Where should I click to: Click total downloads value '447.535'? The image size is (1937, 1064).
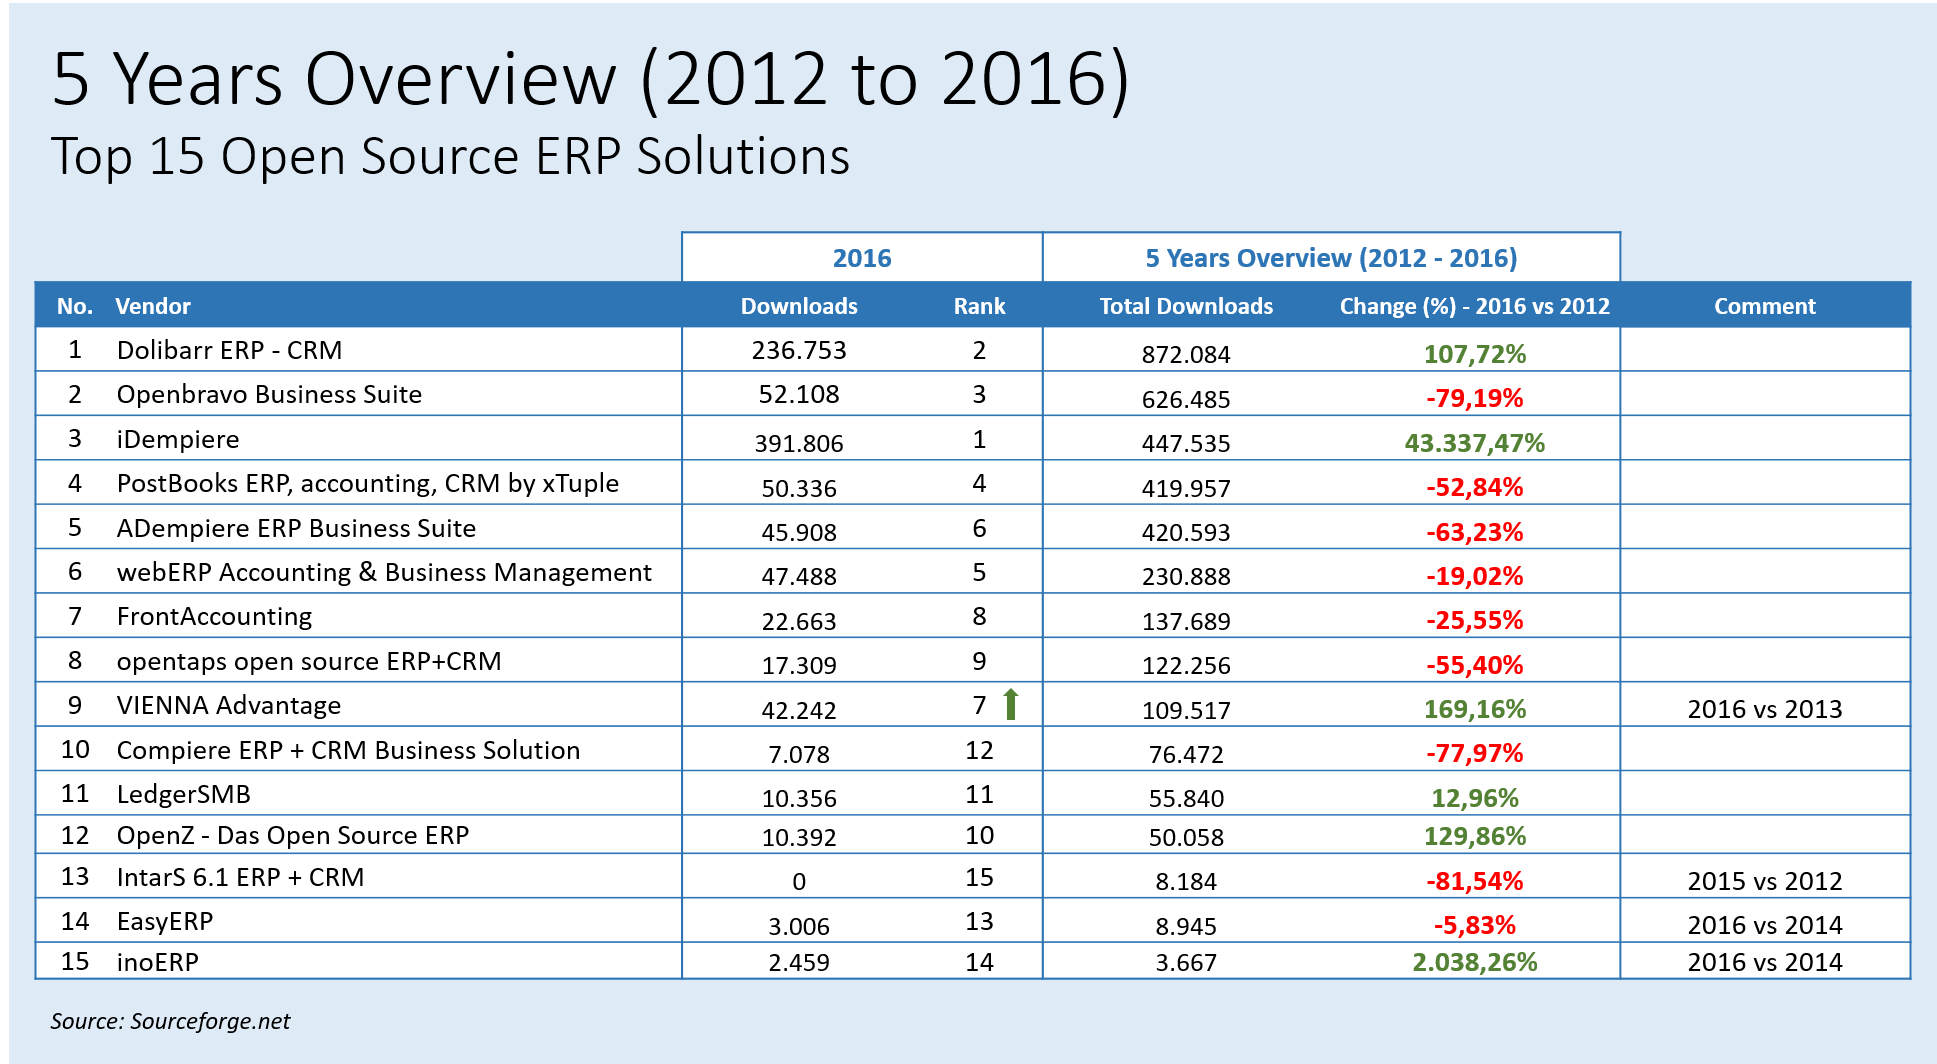click(1186, 443)
